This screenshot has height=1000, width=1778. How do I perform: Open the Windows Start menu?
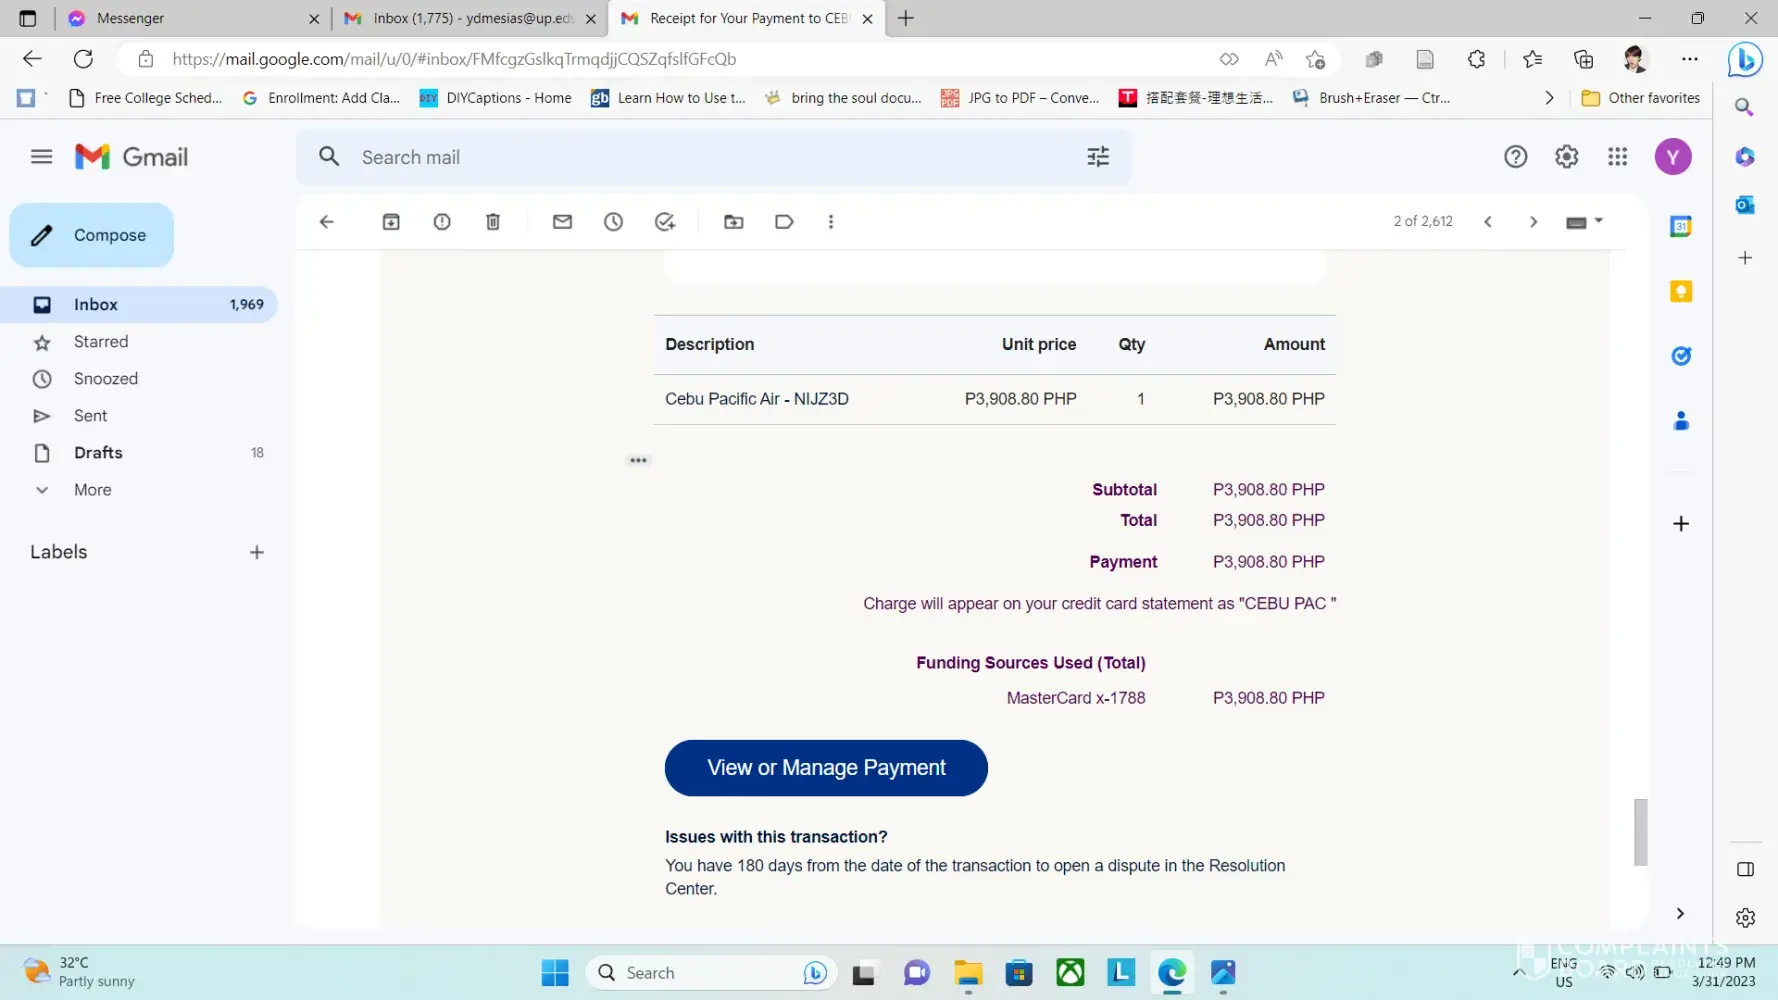tap(555, 972)
